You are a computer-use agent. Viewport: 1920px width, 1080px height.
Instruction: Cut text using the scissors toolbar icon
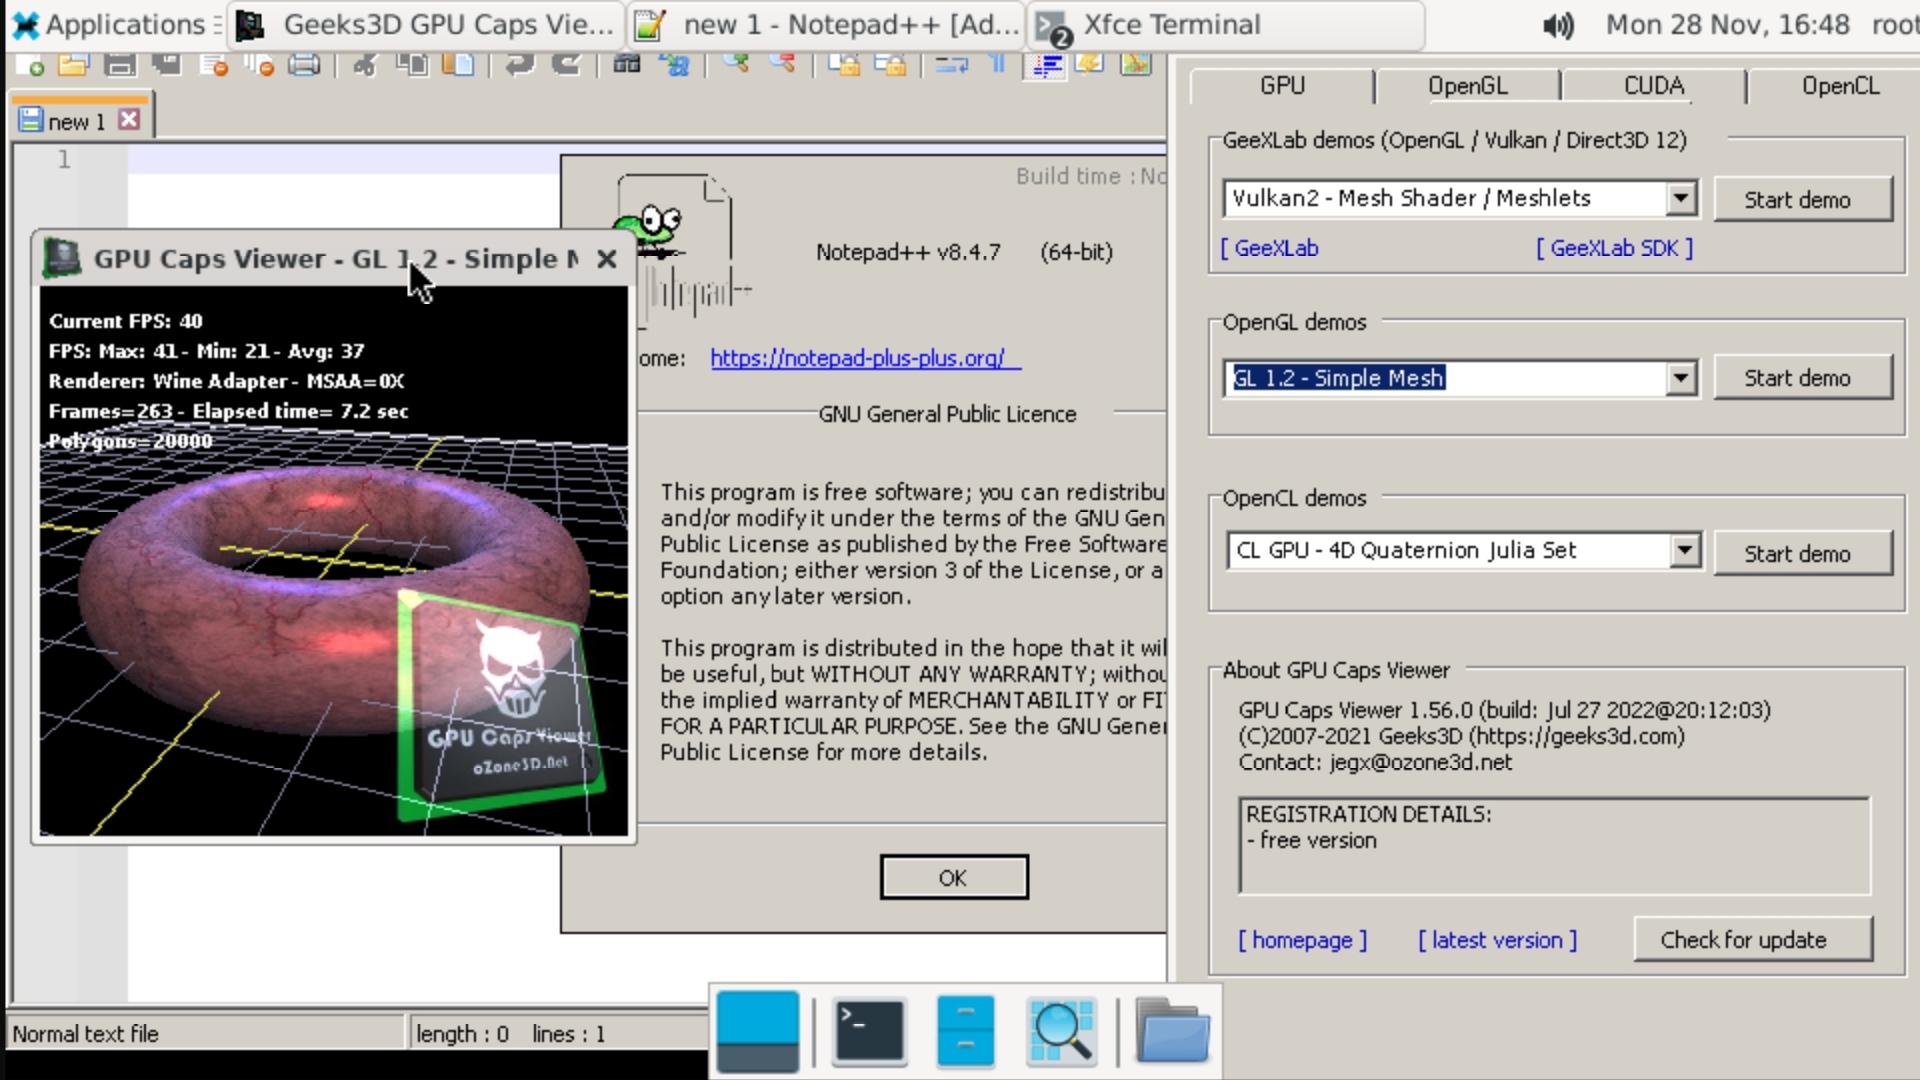click(x=365, y=65)
